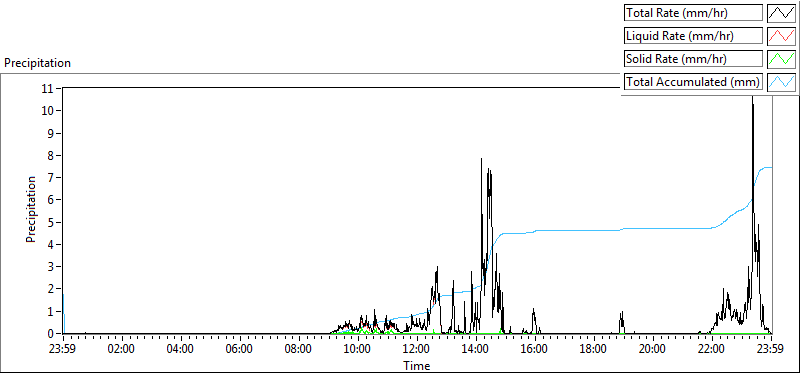
Task: Click the value 6 on the Y axis
Action: pyautogui.click(x=52, y=200)
